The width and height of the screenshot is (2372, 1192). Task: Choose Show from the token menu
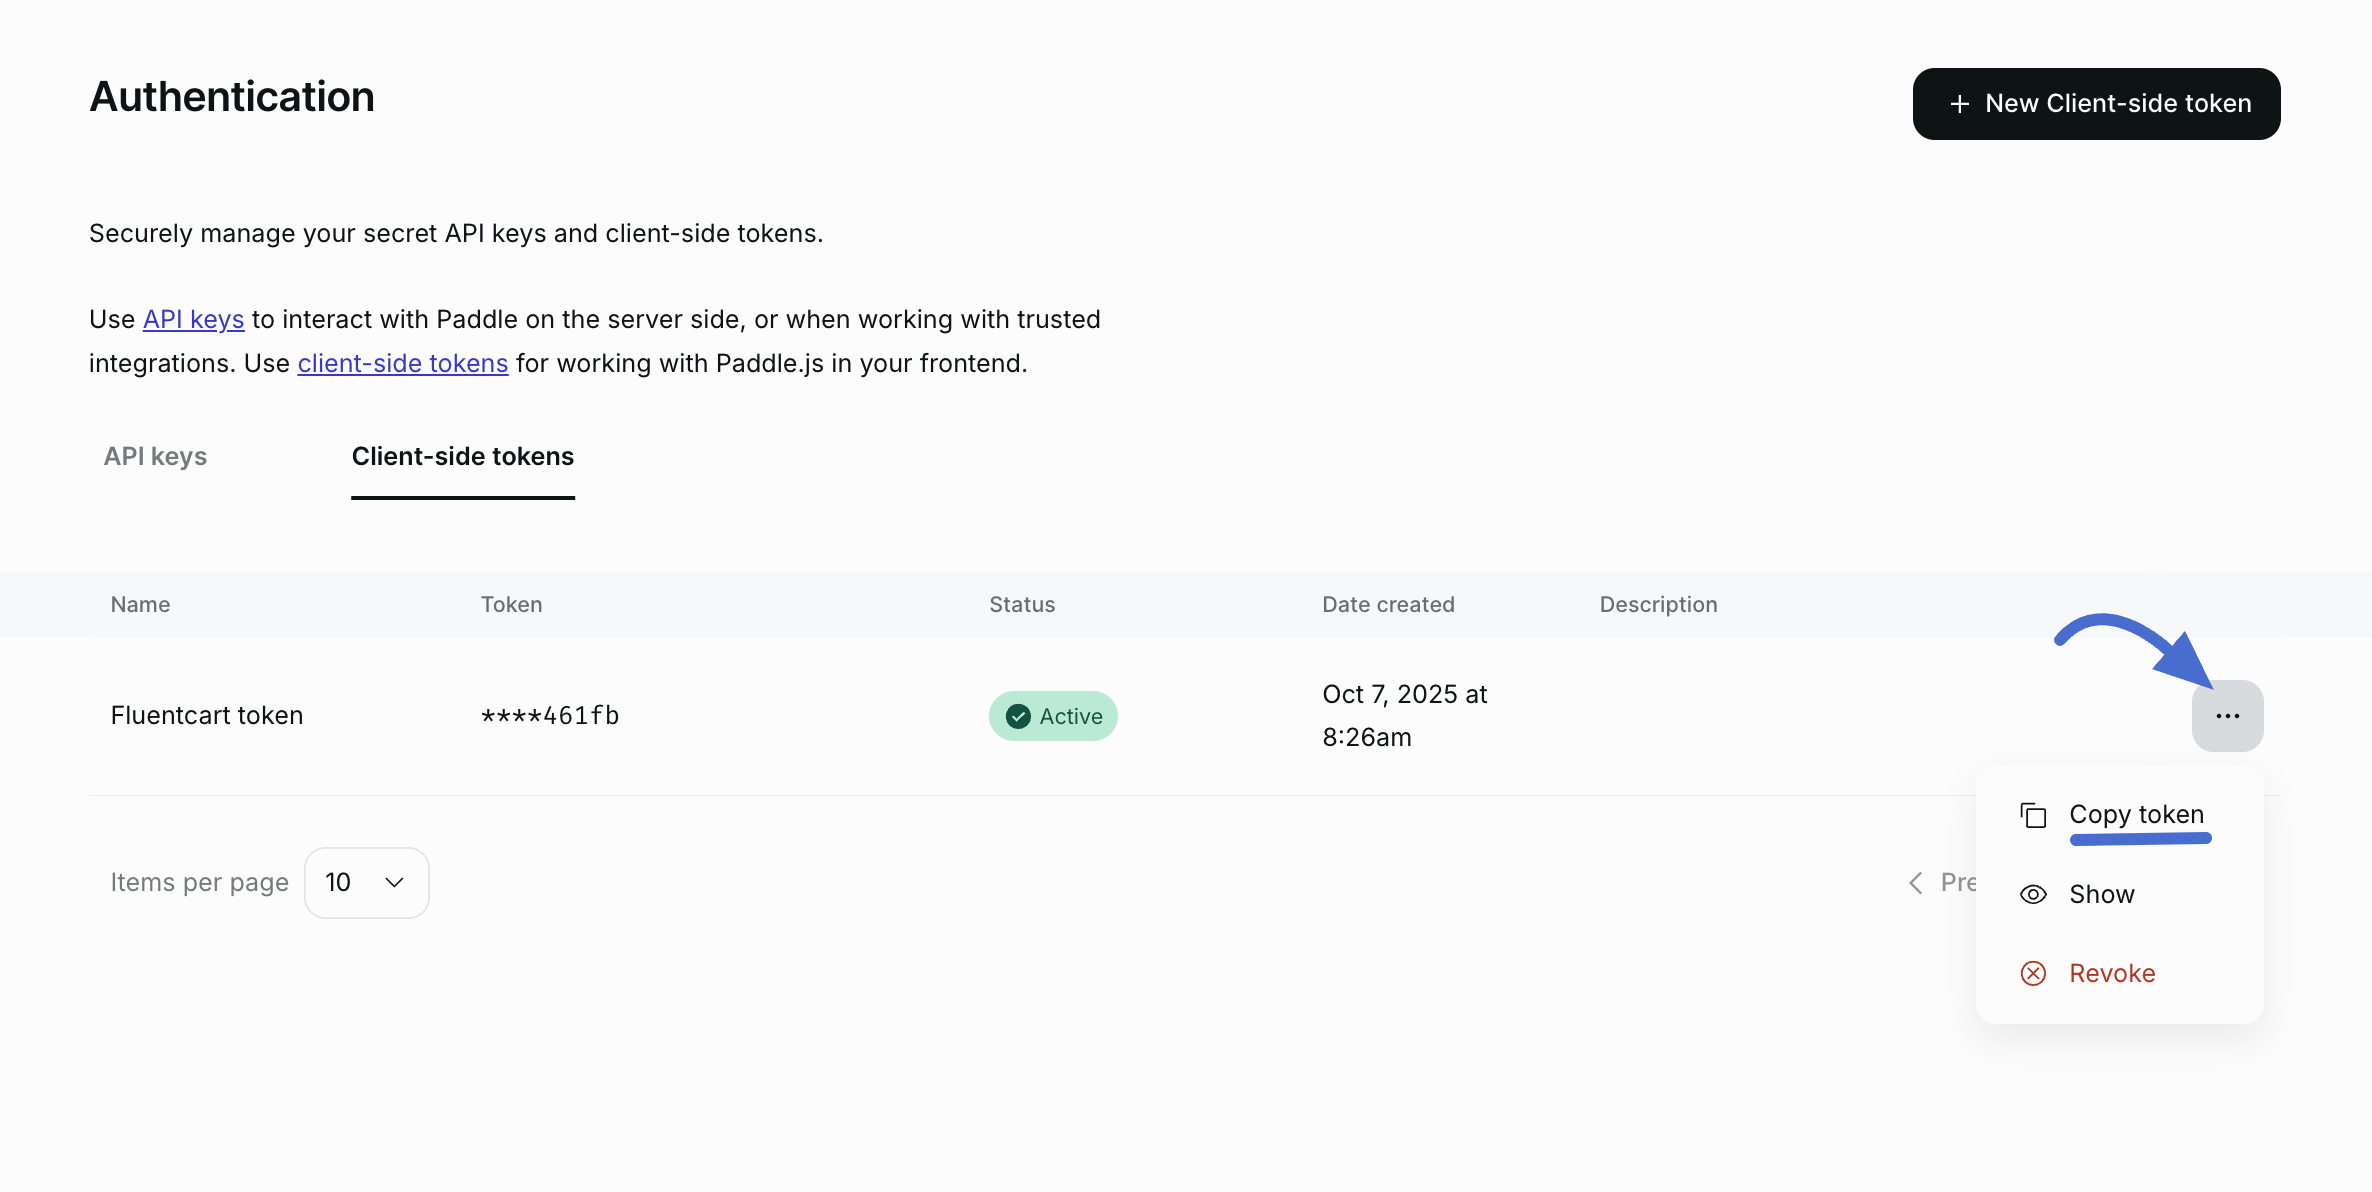click(2101, 894)
